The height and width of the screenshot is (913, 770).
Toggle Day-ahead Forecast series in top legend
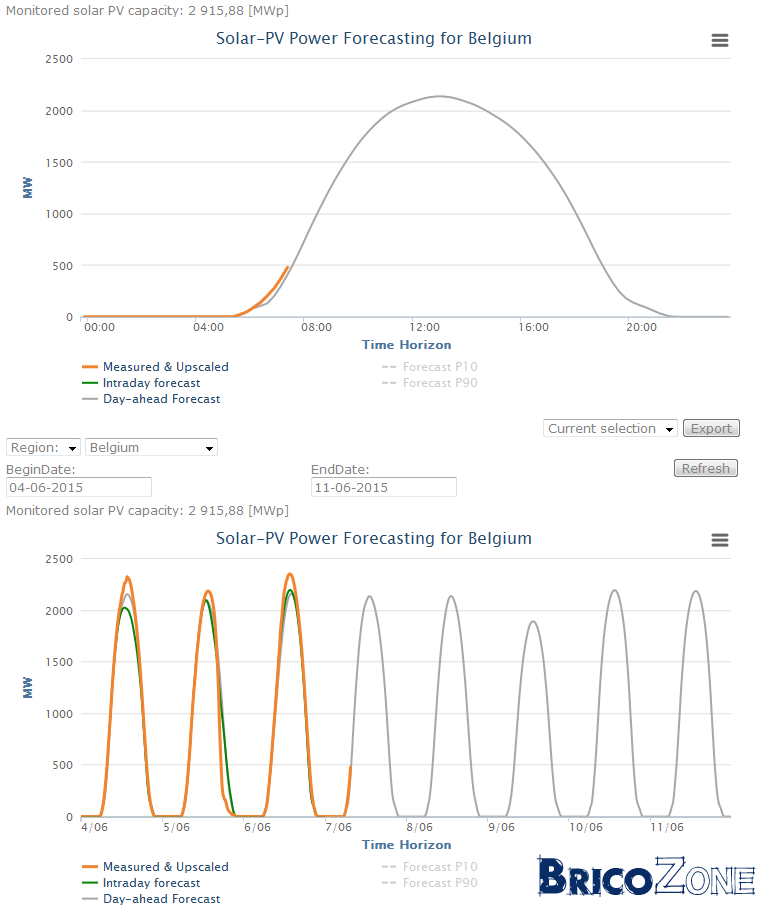151,399
